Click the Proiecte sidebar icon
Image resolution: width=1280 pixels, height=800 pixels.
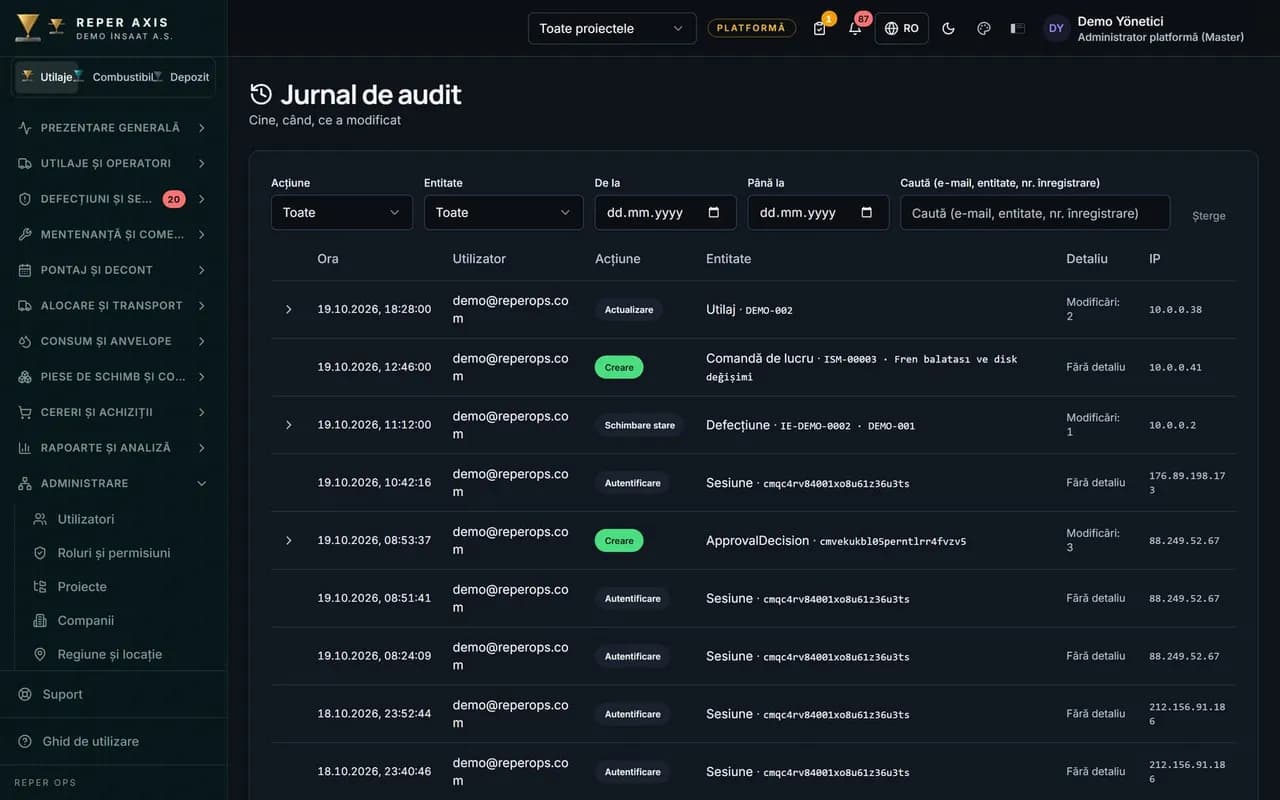(x=40, y=587)
